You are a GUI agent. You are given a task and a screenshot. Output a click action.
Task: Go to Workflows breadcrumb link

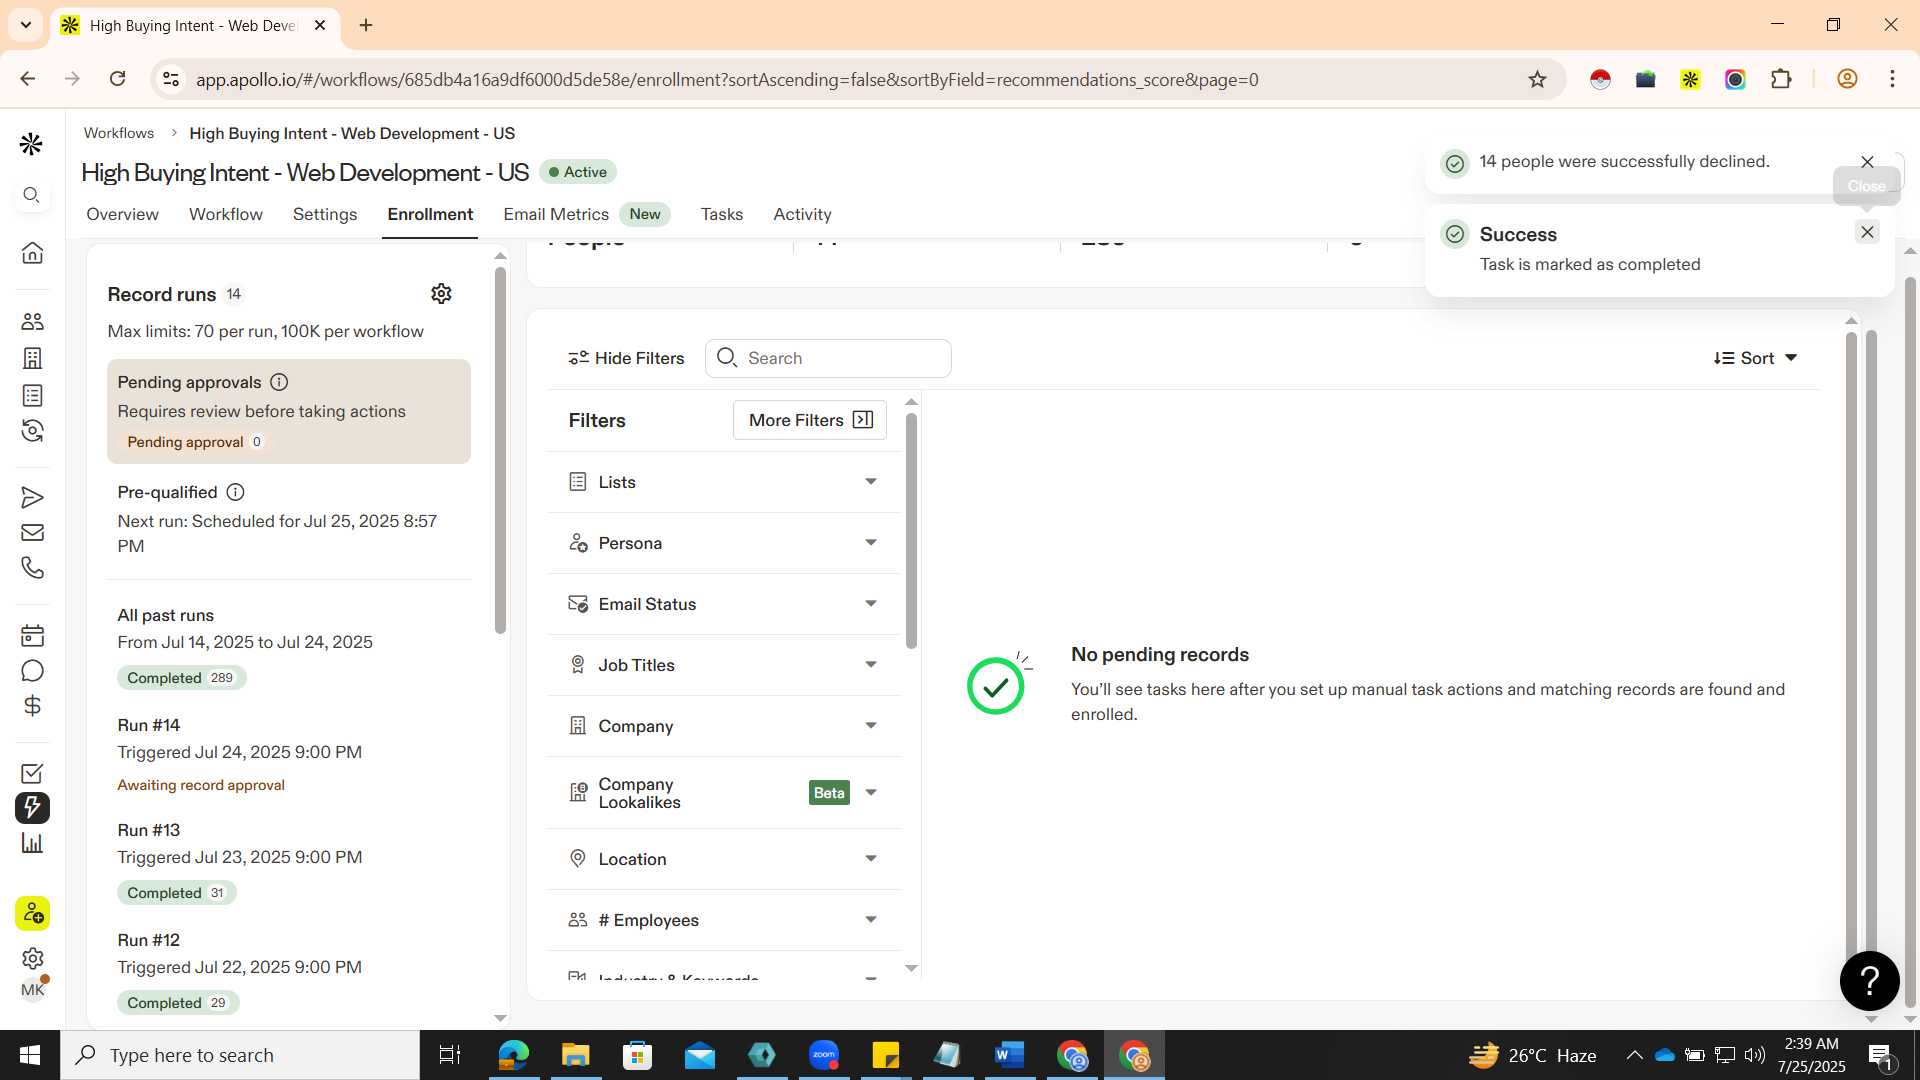point(118,133)
